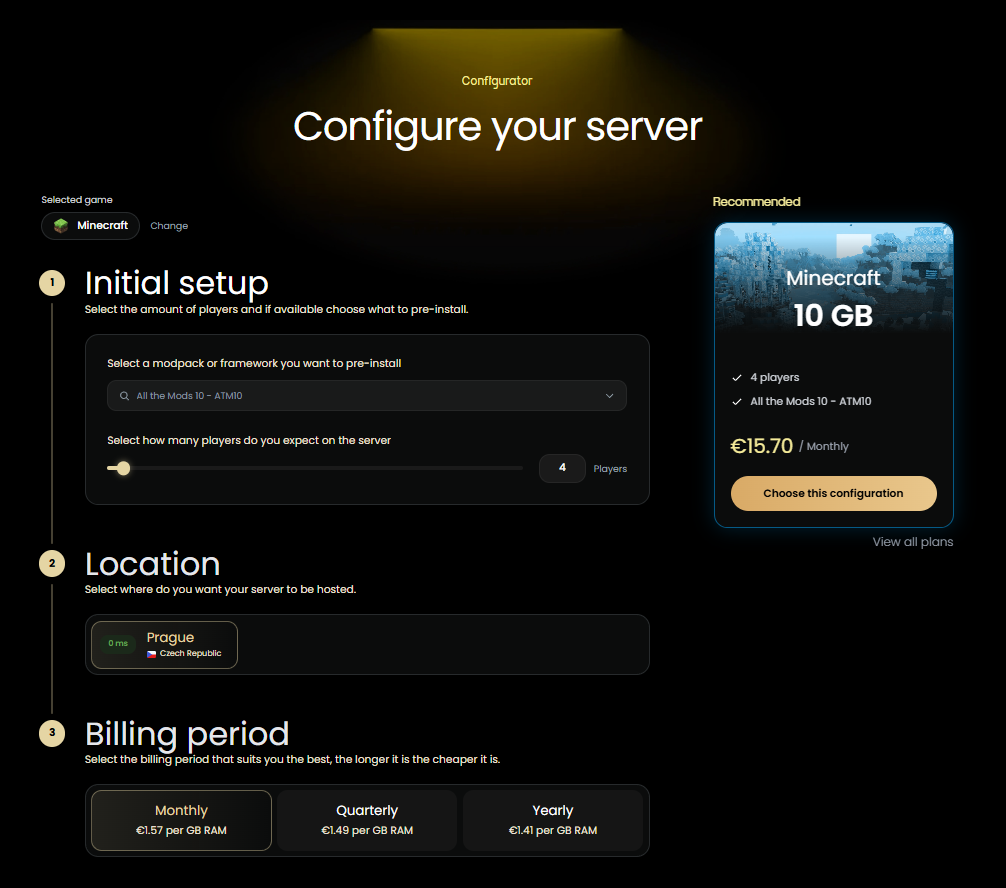
Task: Click the Initial setup heading
Action: [x=176, y=283]
